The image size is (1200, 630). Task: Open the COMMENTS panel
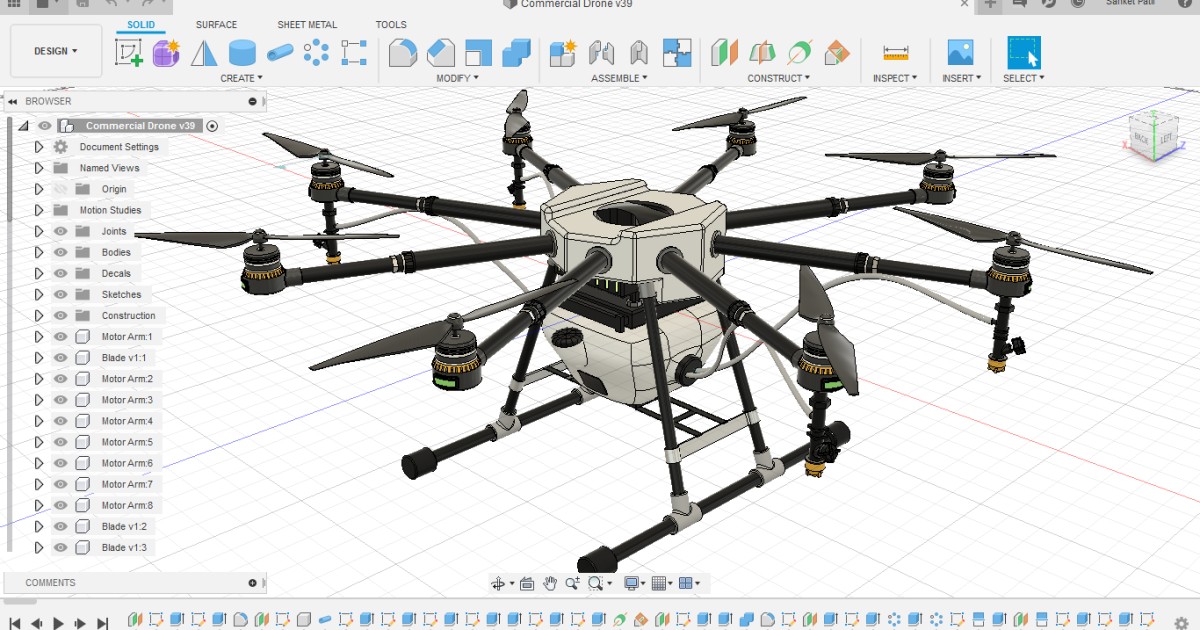[50, 582]
